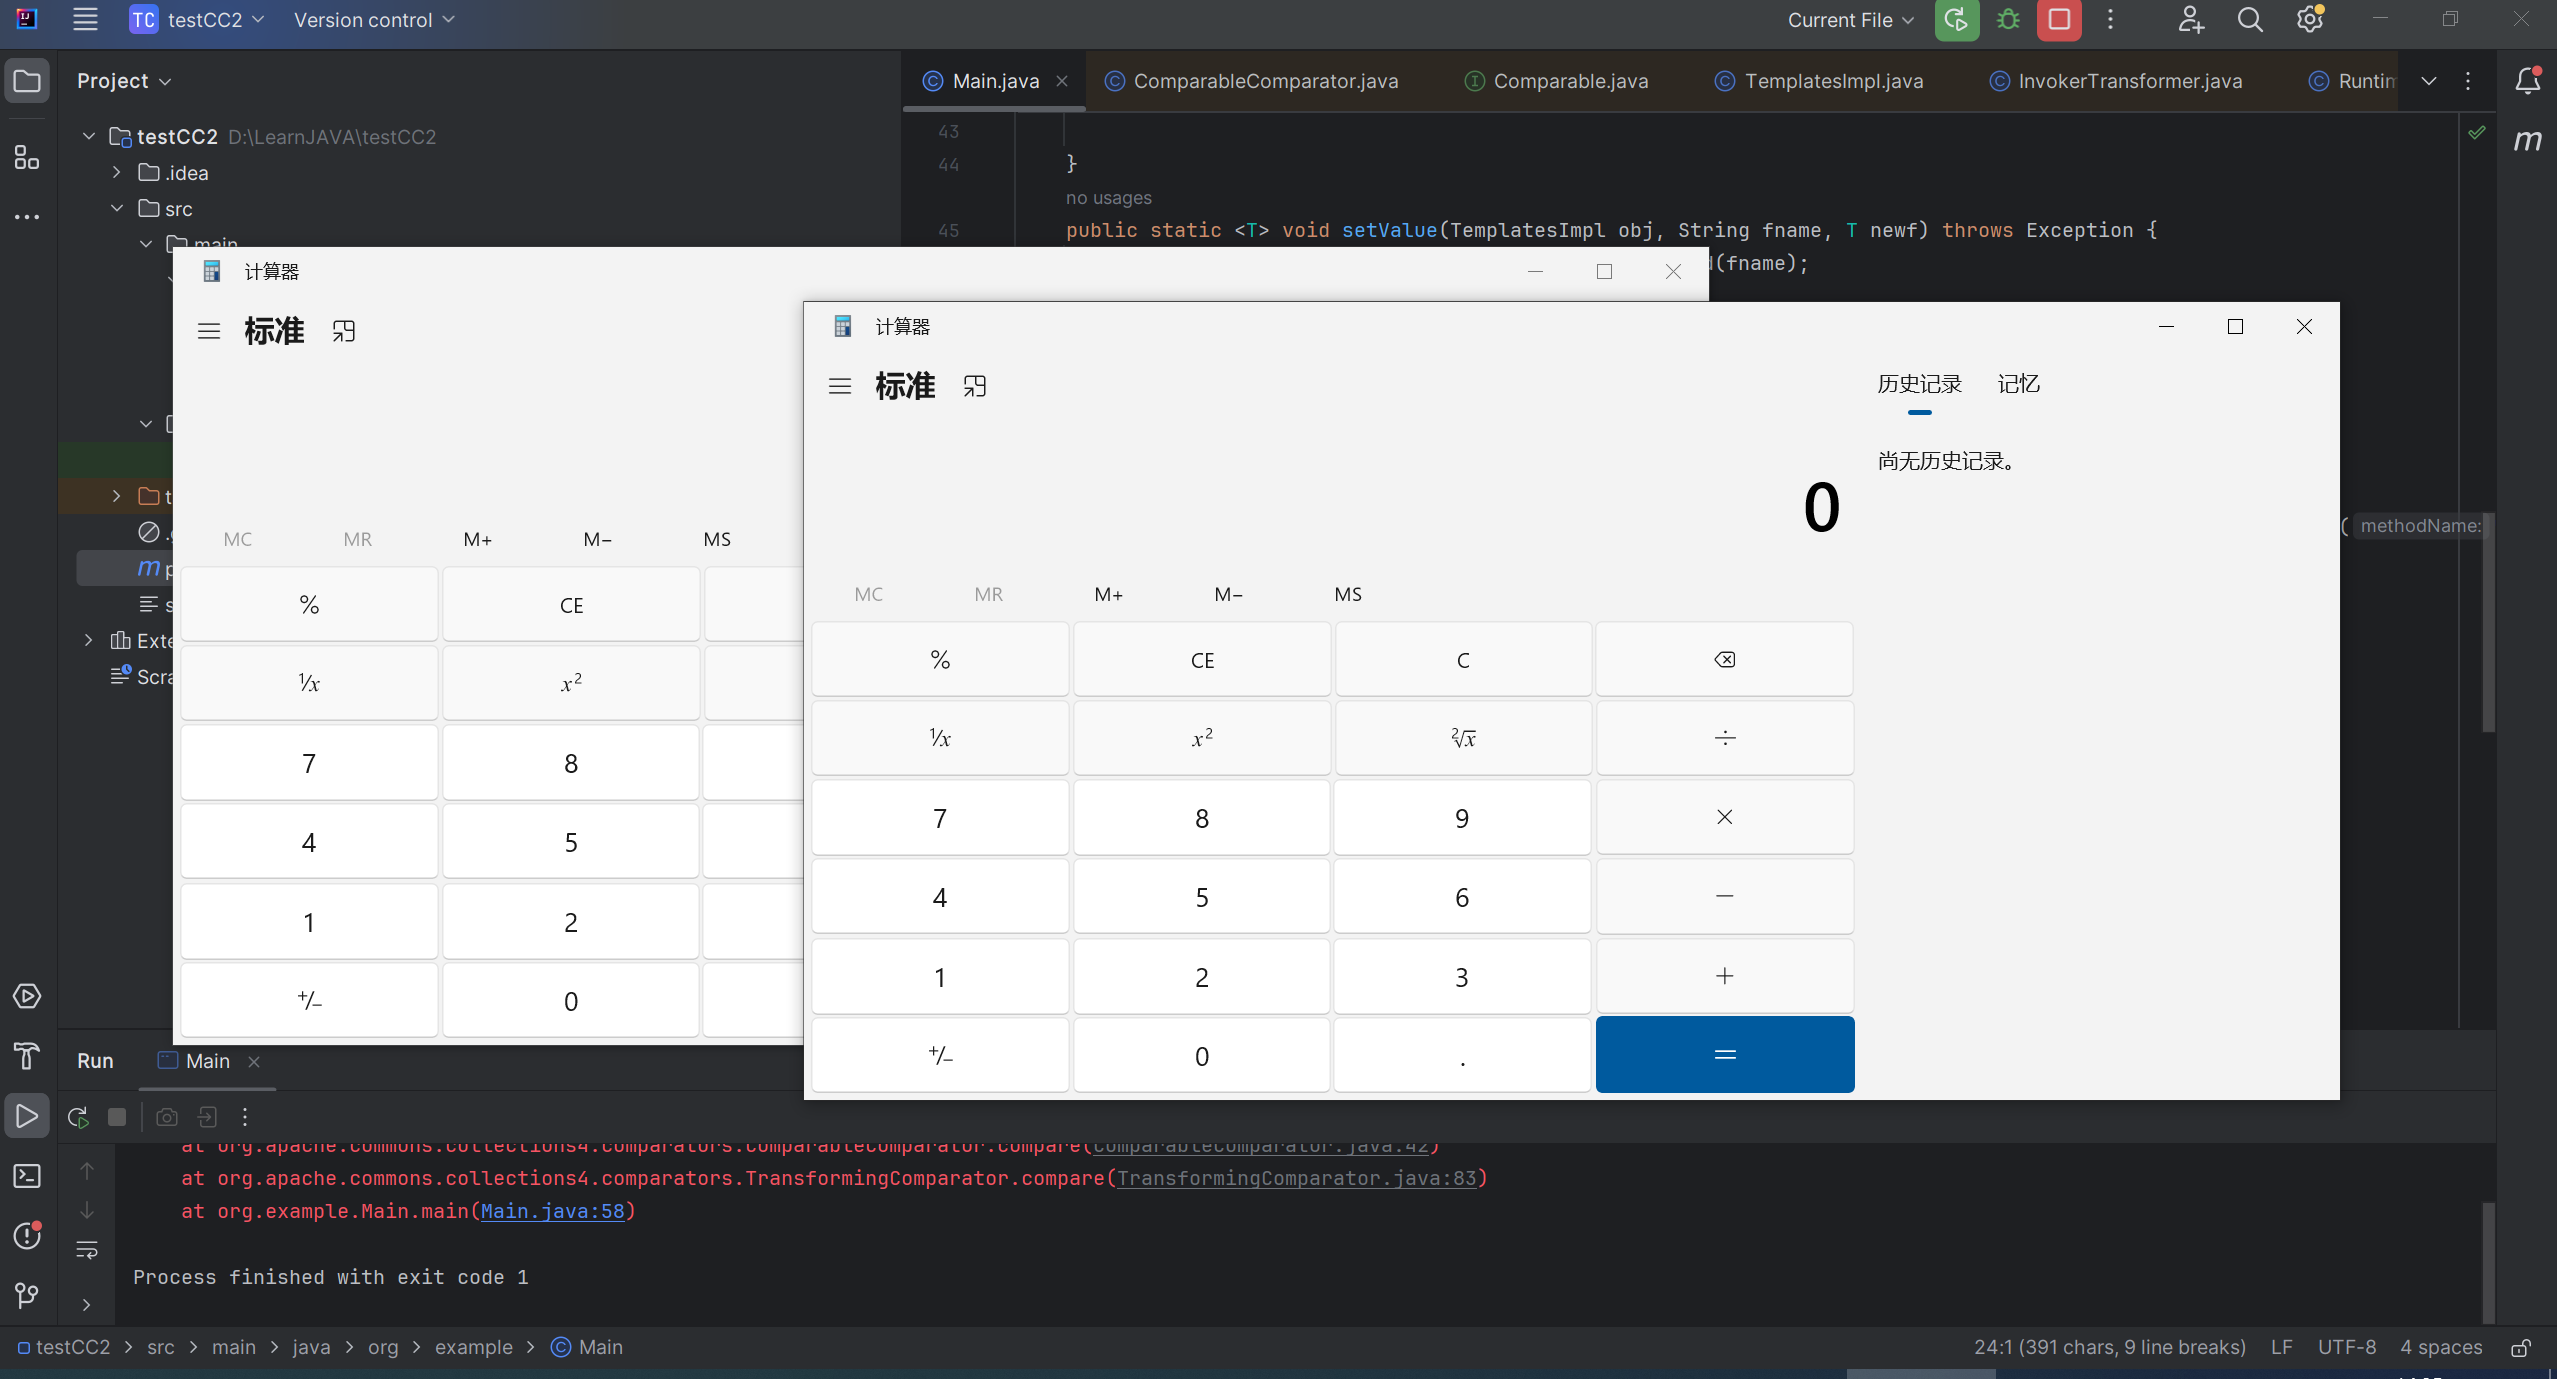This screenshot has width=2557, height=1379.
Task: Click the x² squared function button
Action: (x=1200, y=737)
